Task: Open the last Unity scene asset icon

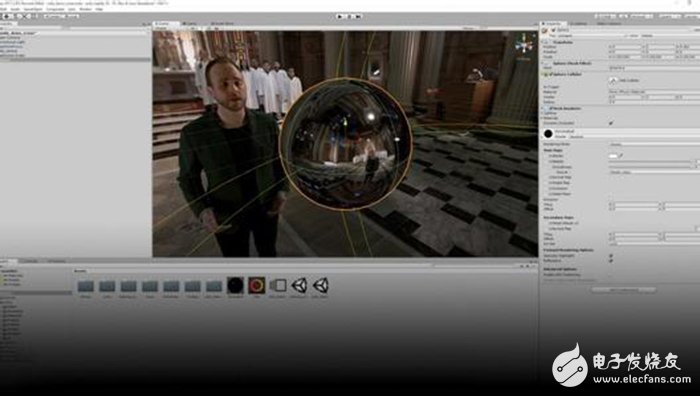Action: pyautogui.click(x=321, y=285)
